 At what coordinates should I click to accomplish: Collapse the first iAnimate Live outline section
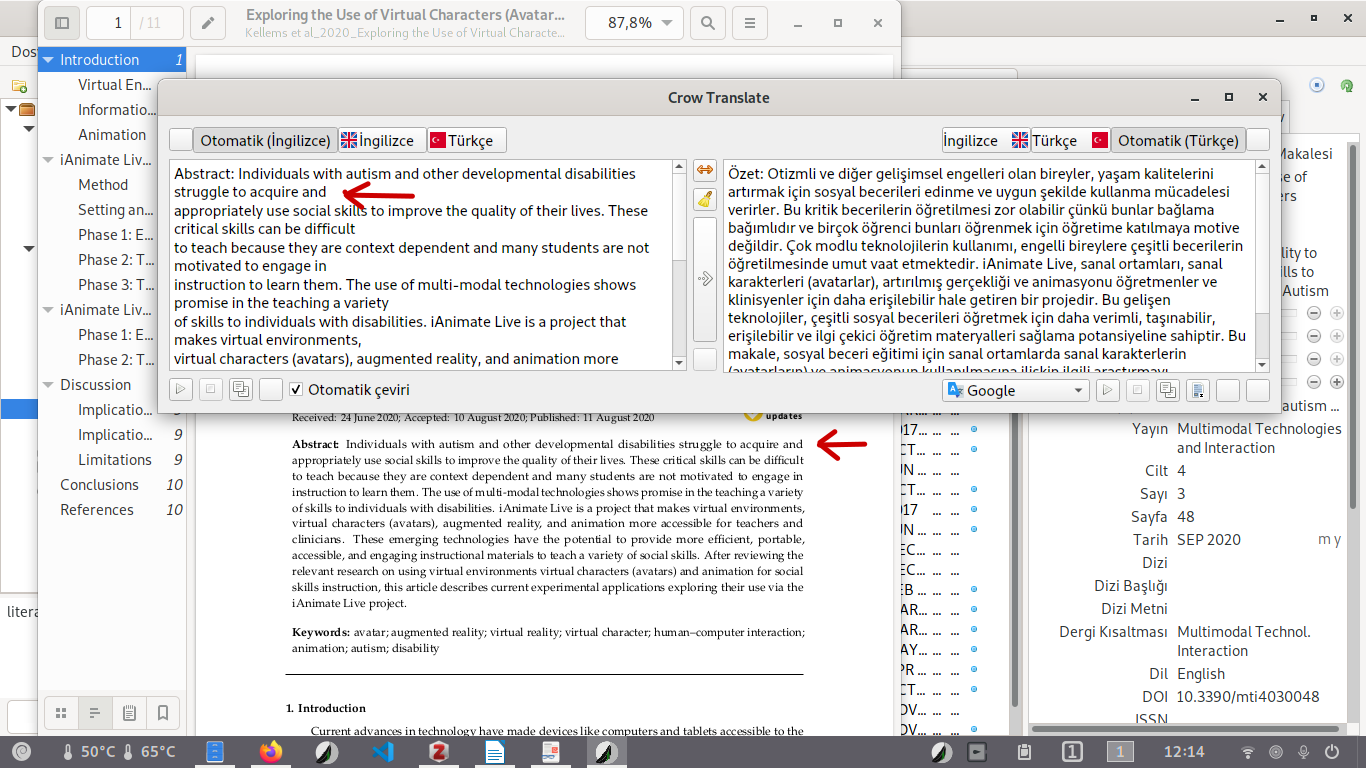pyautogui.click(x=48, y=160)
